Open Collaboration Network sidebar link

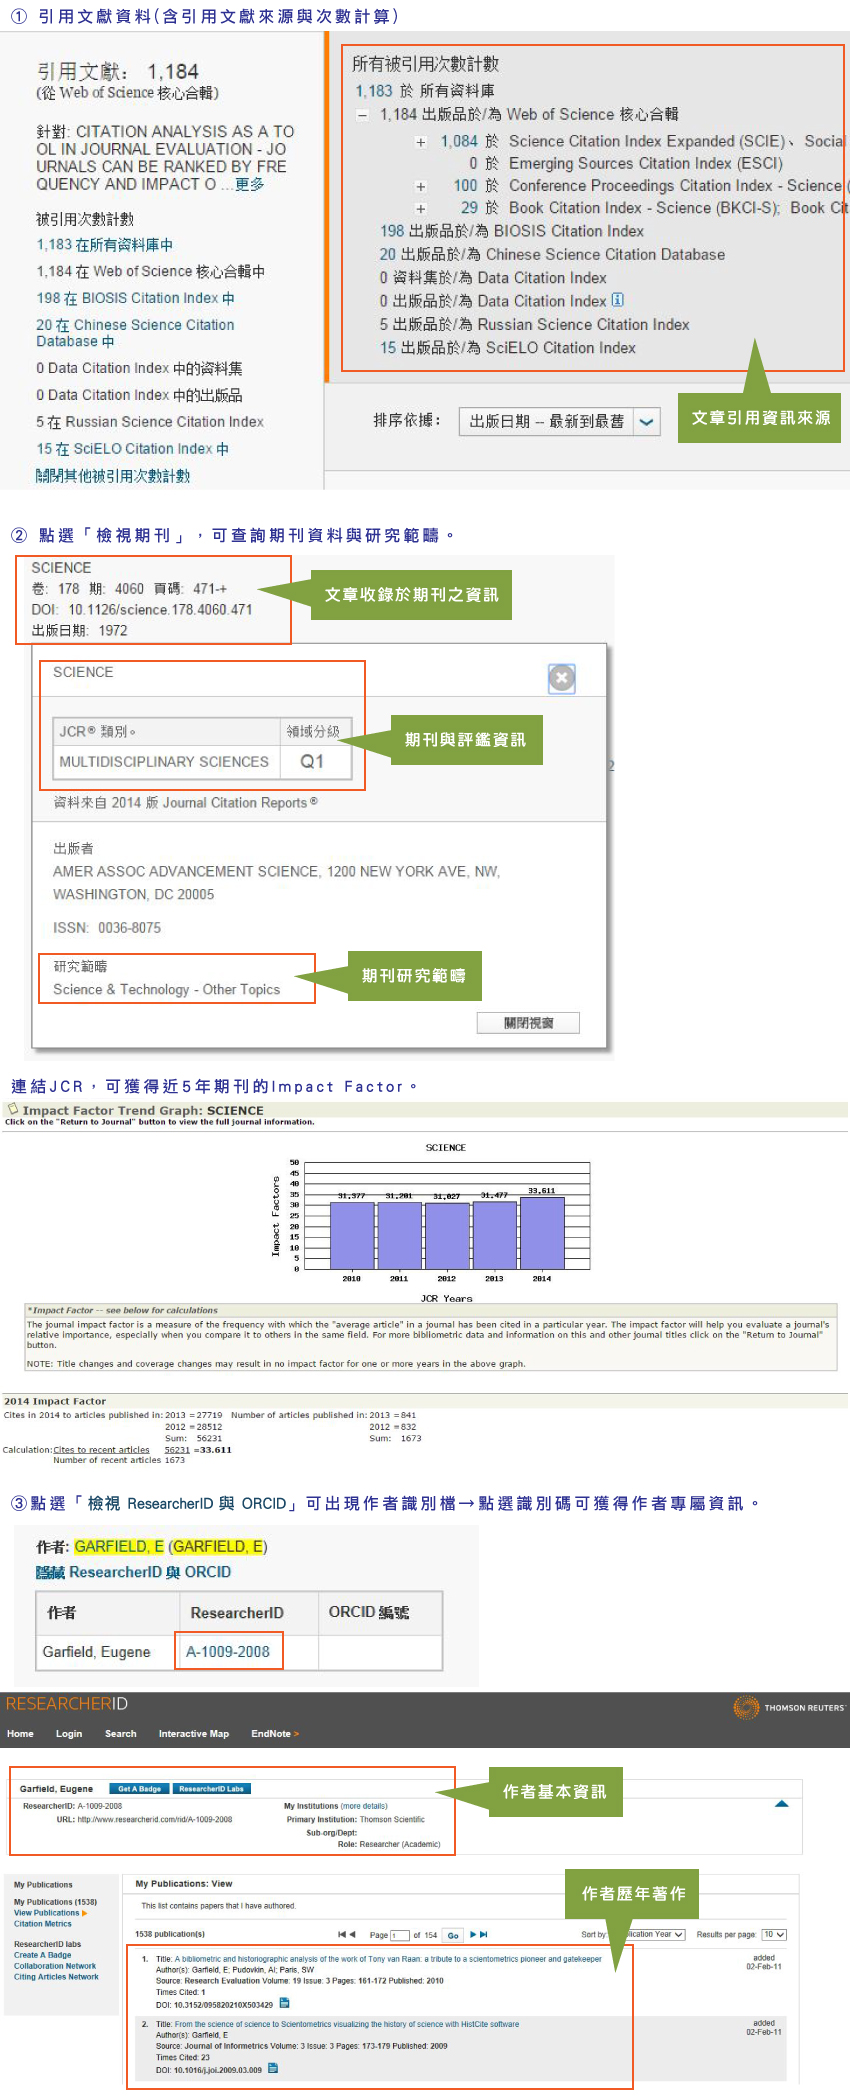click(55, 1966)
